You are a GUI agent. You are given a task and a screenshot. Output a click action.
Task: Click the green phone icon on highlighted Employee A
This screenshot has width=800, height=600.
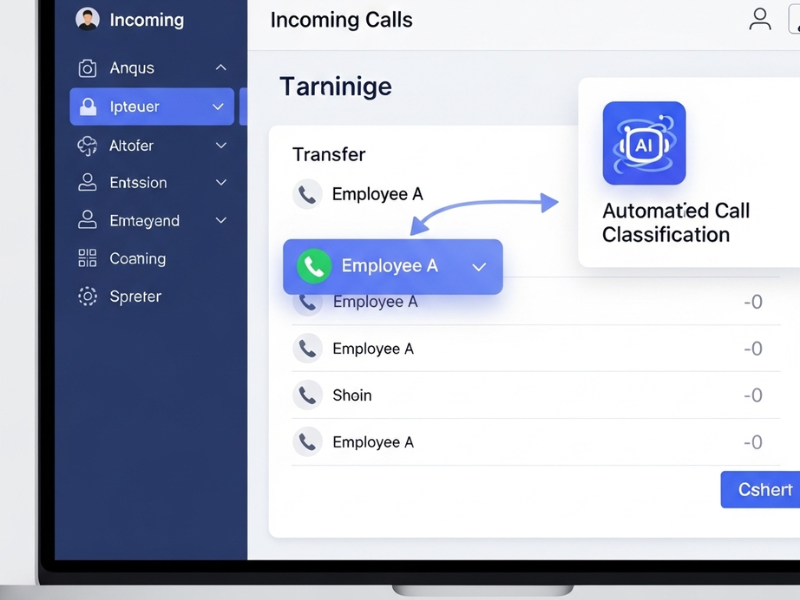[314, 266]
